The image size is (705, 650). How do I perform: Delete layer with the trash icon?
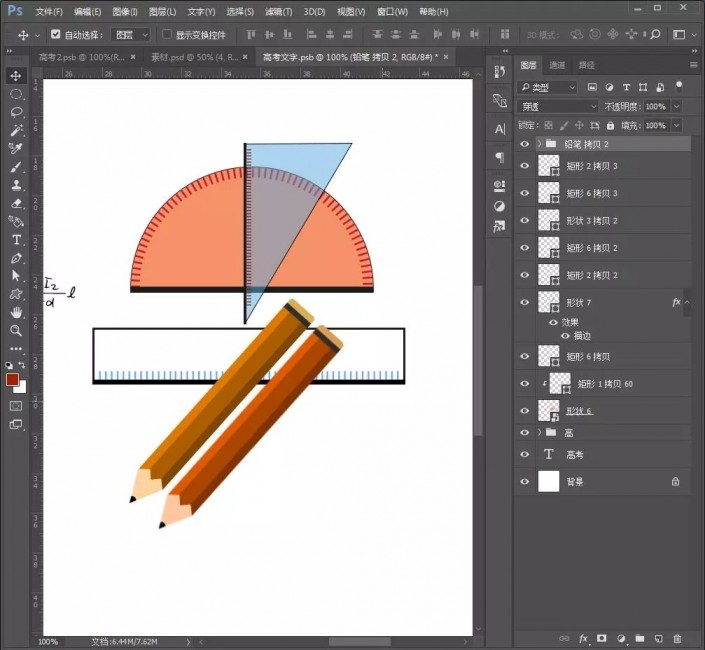click(x=678, y=638)
